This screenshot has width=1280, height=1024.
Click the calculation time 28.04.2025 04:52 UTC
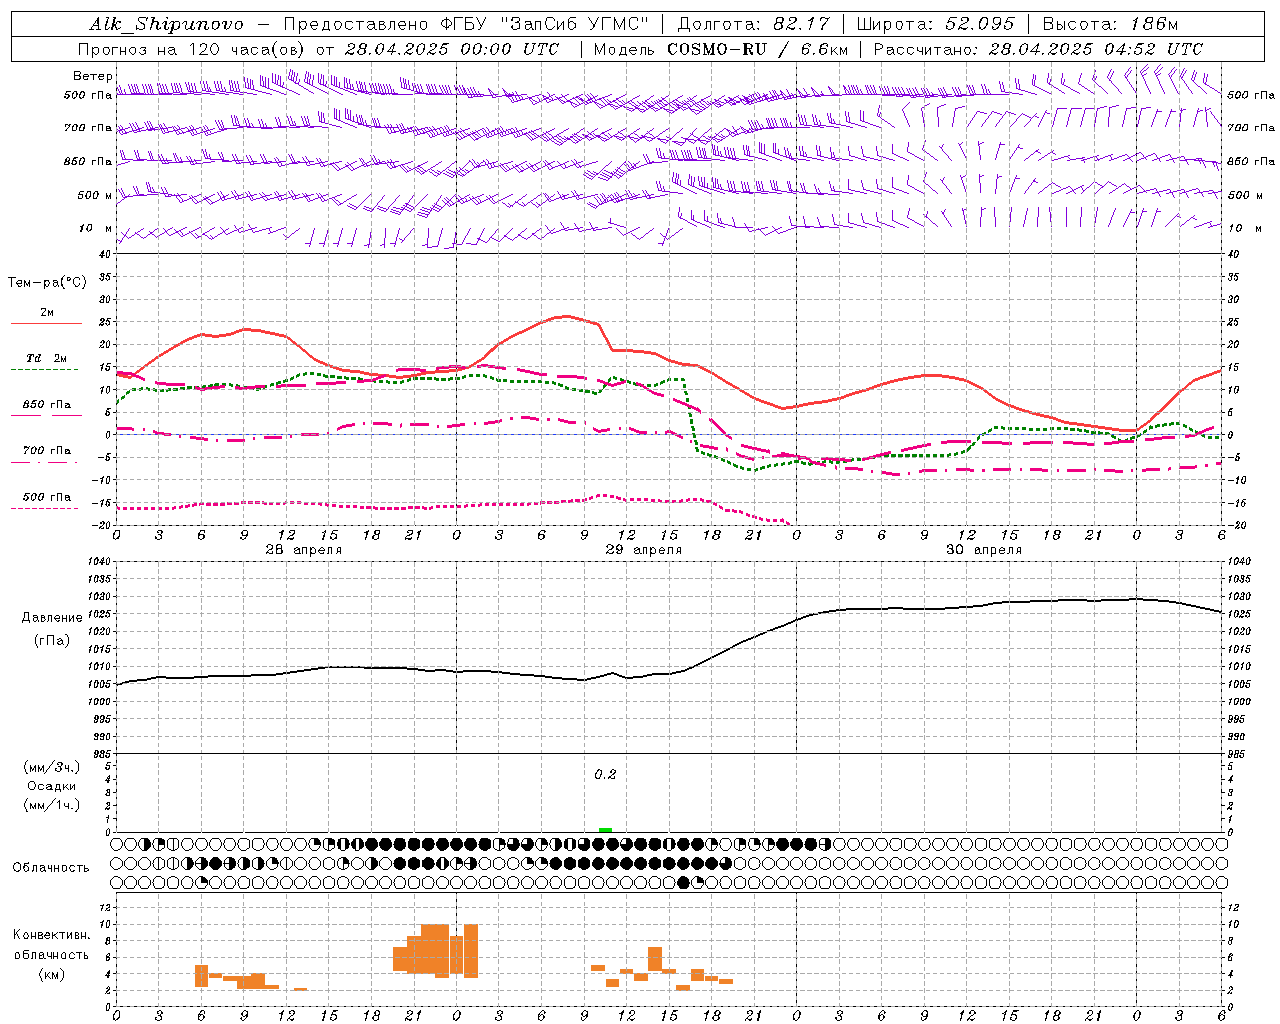pyautogui.click(x=1095, y=49)
